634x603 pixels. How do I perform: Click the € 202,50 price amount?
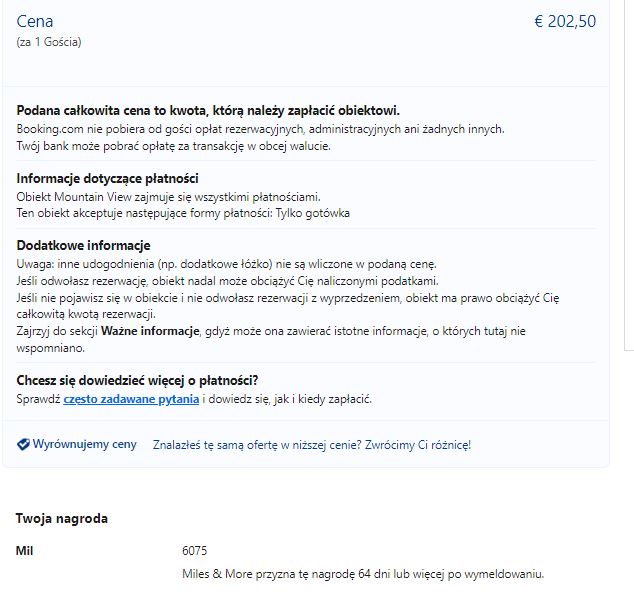tap(565, 21)
